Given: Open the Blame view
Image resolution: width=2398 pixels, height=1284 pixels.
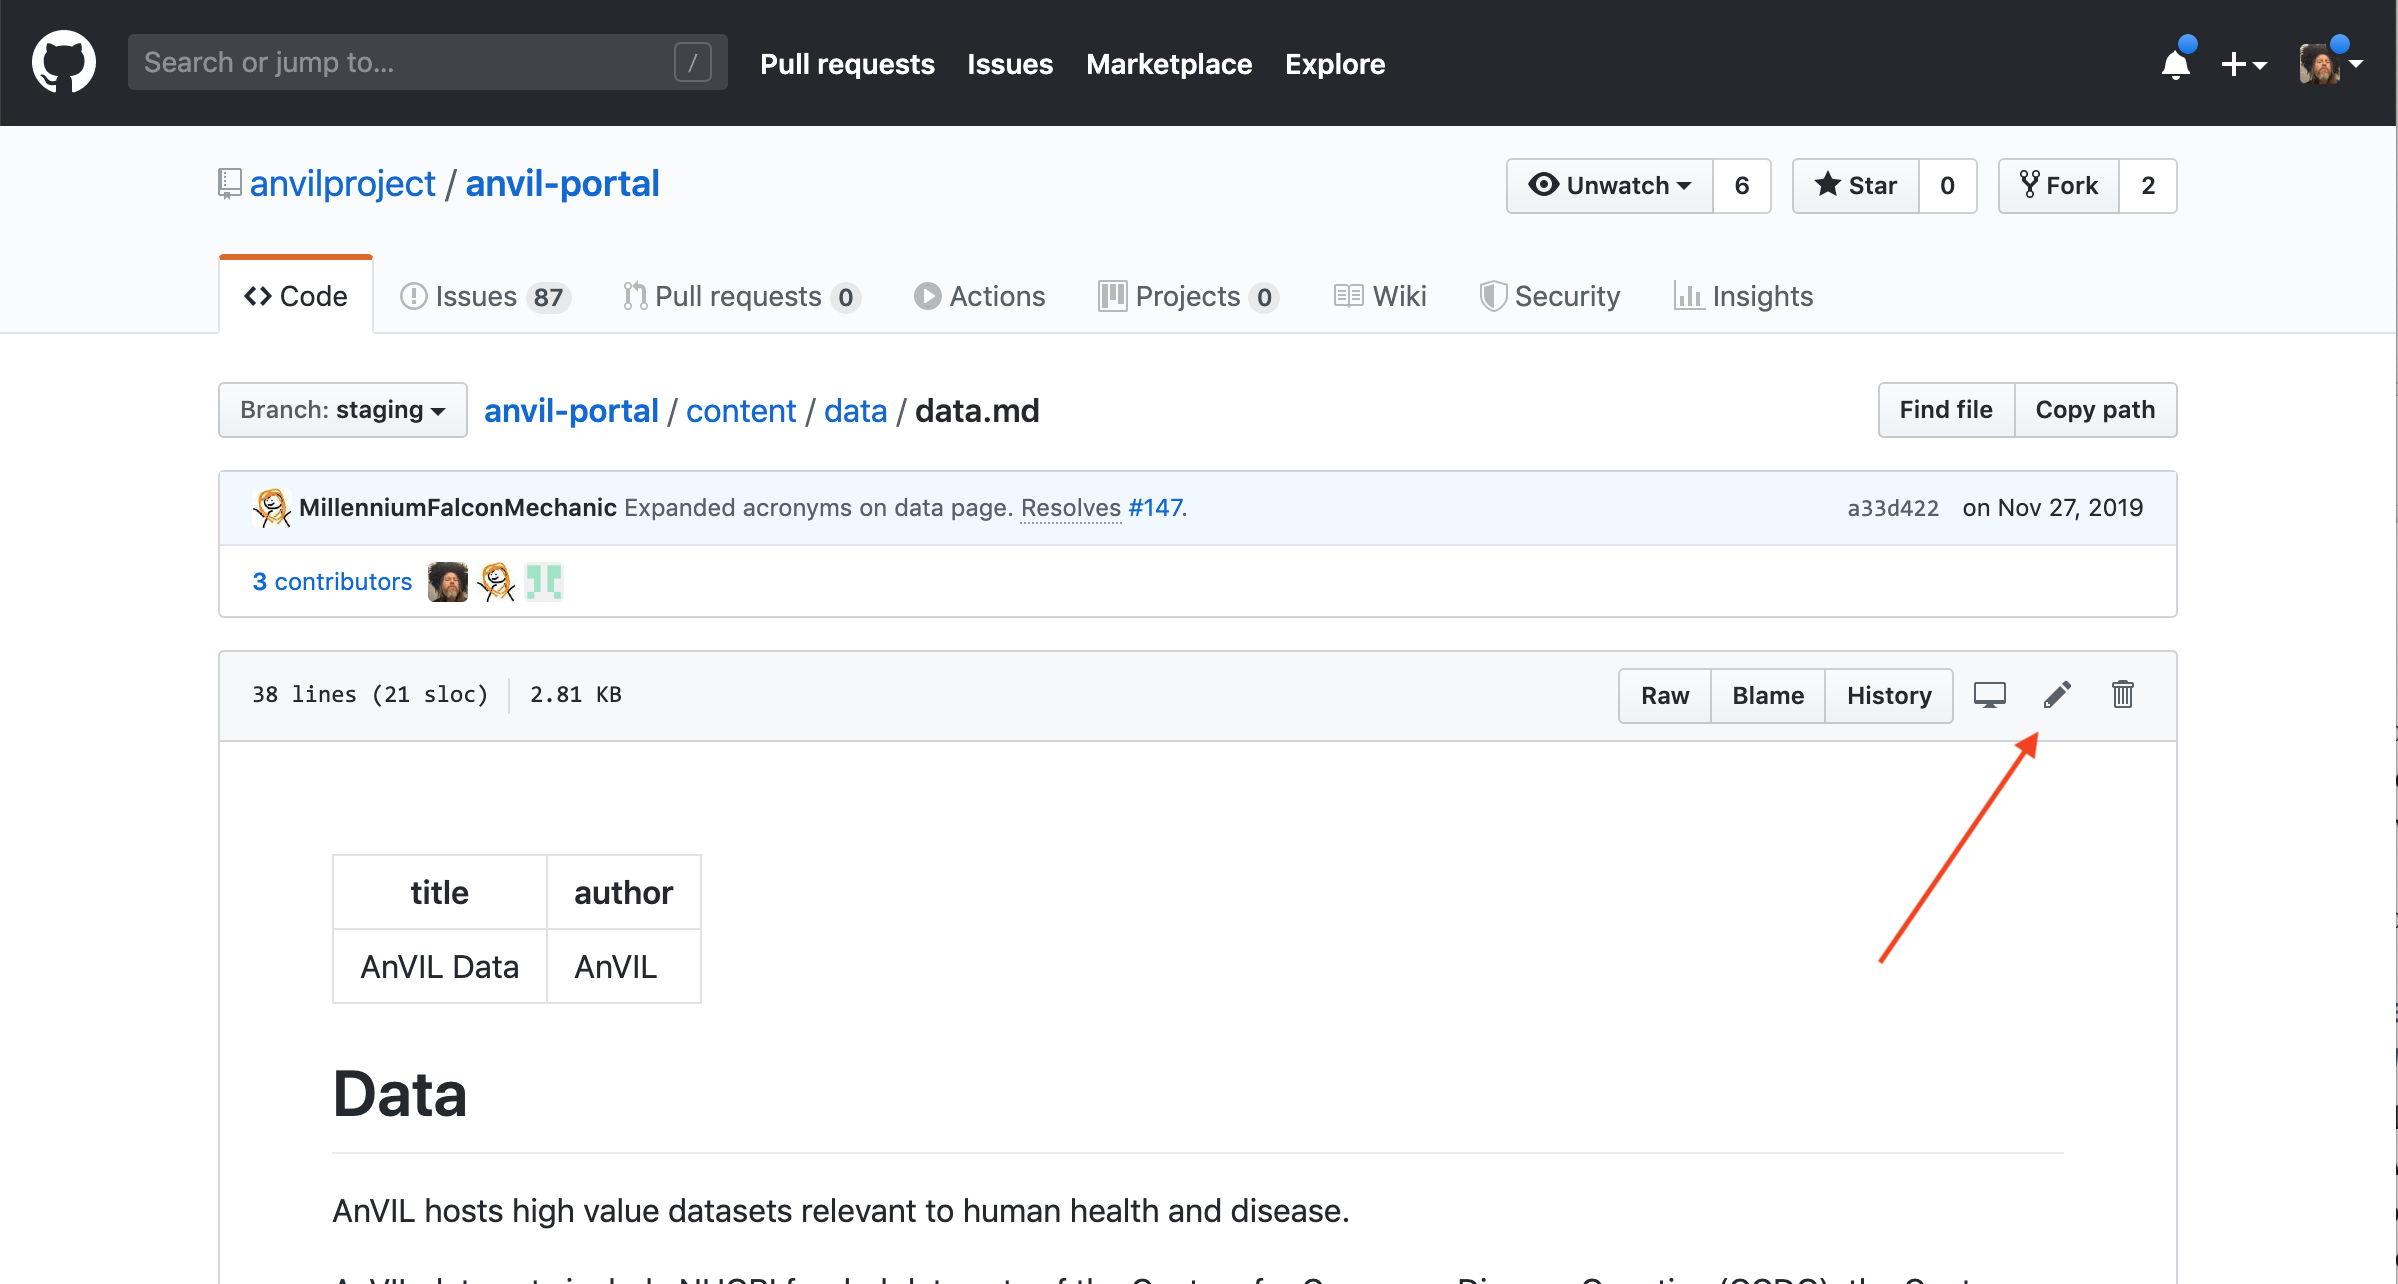Looking at the screenshot, I should point(1768,696).
